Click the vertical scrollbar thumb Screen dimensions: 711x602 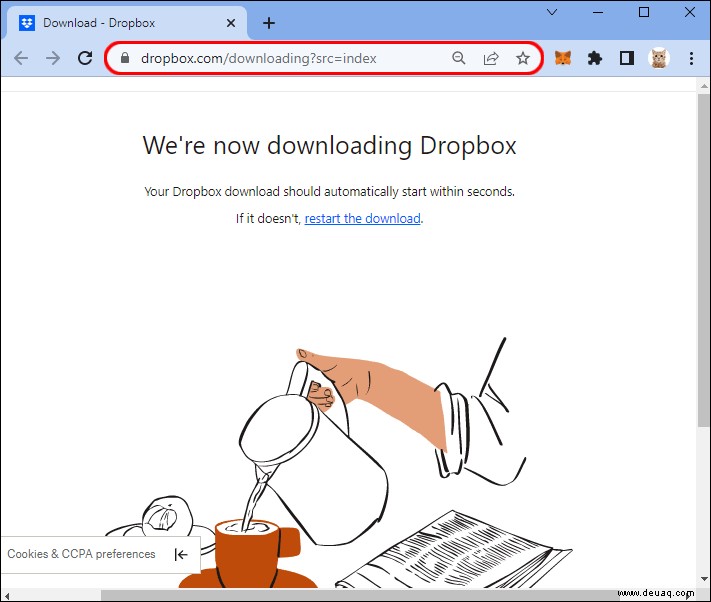[x=704, y=260]
